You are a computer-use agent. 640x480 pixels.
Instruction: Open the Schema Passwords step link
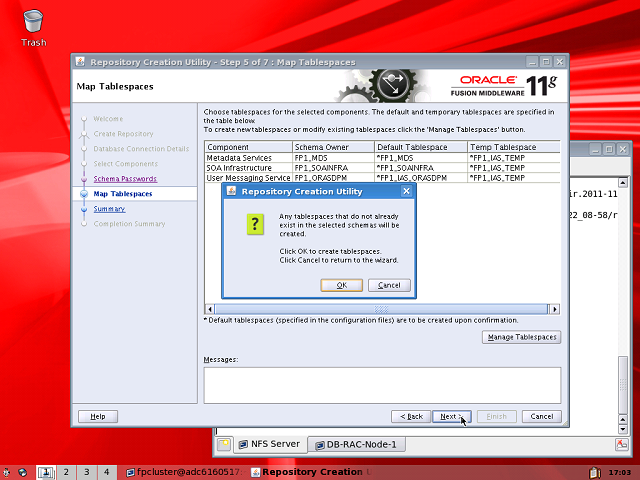125,179
